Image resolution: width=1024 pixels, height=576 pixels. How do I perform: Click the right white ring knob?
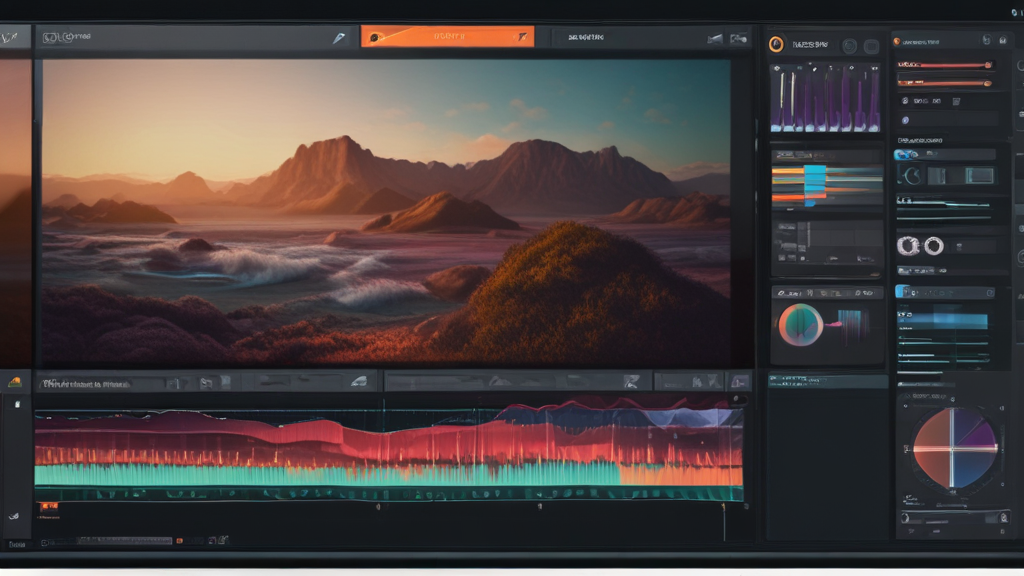pos(934,246)
